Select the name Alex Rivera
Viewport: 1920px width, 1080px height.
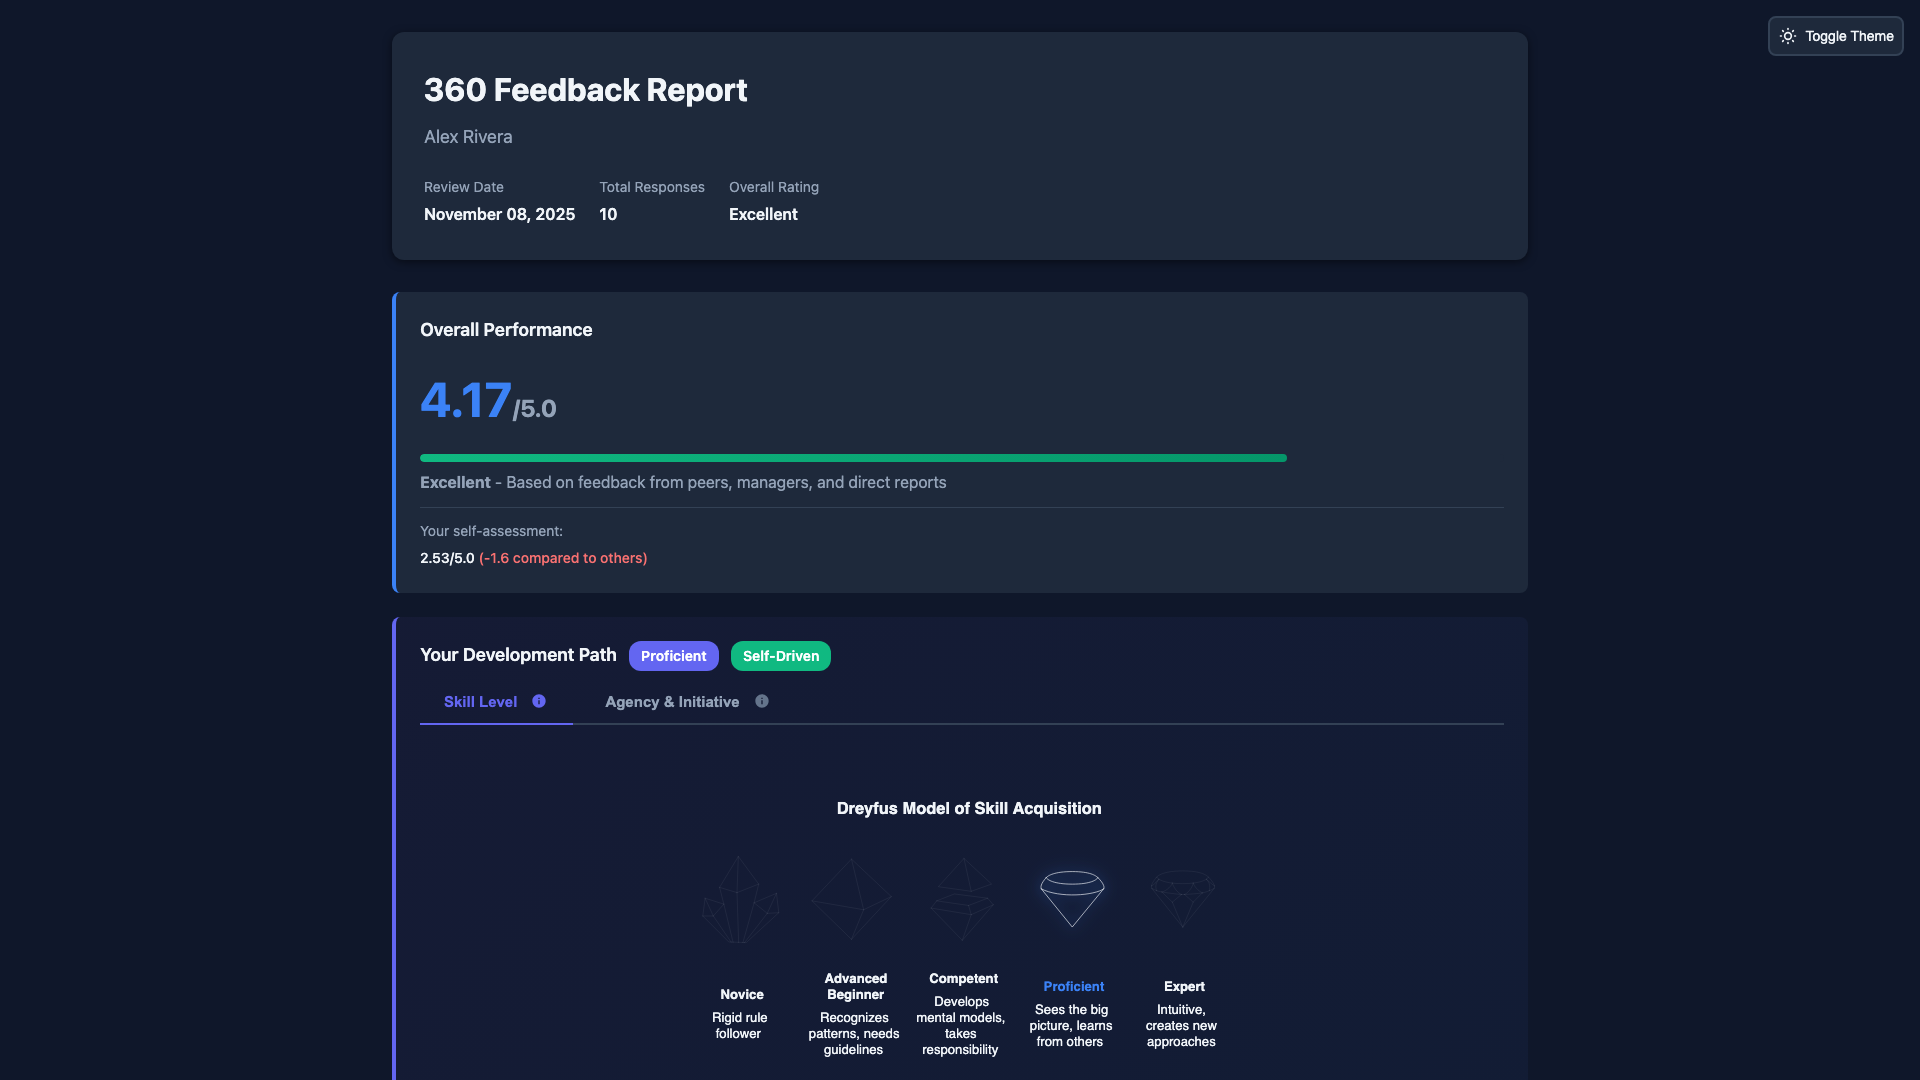pos(467,137)
